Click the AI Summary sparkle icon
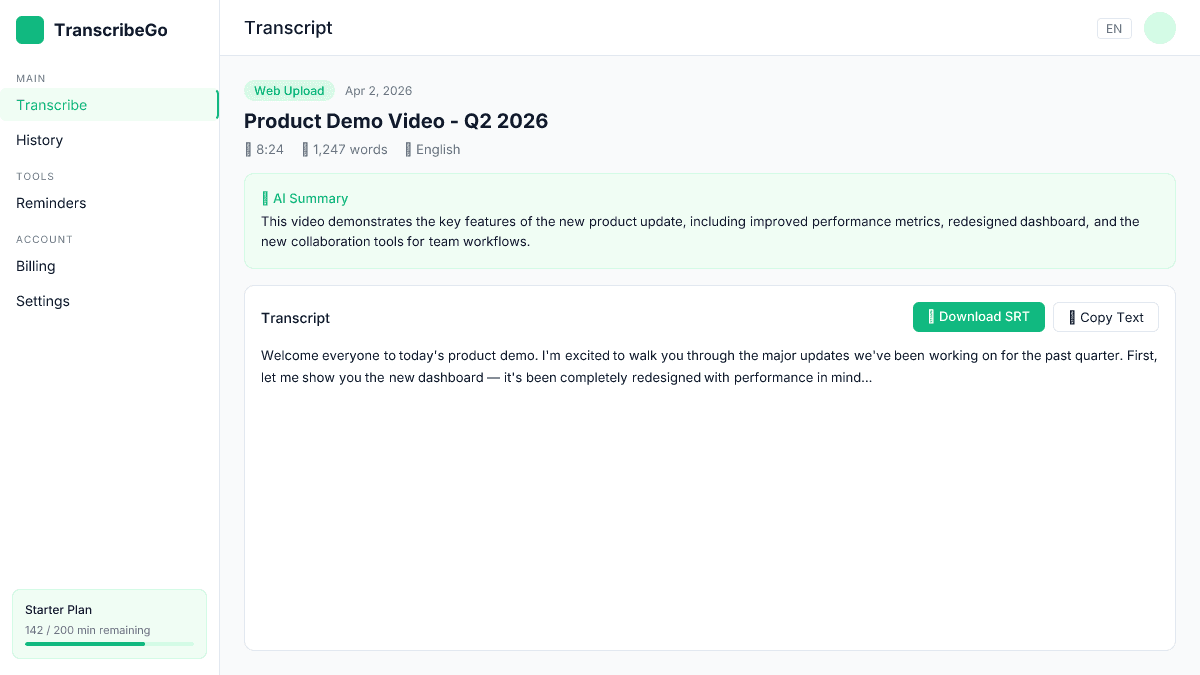Screen dimensions: 1200x675 [x=266, y=198]
